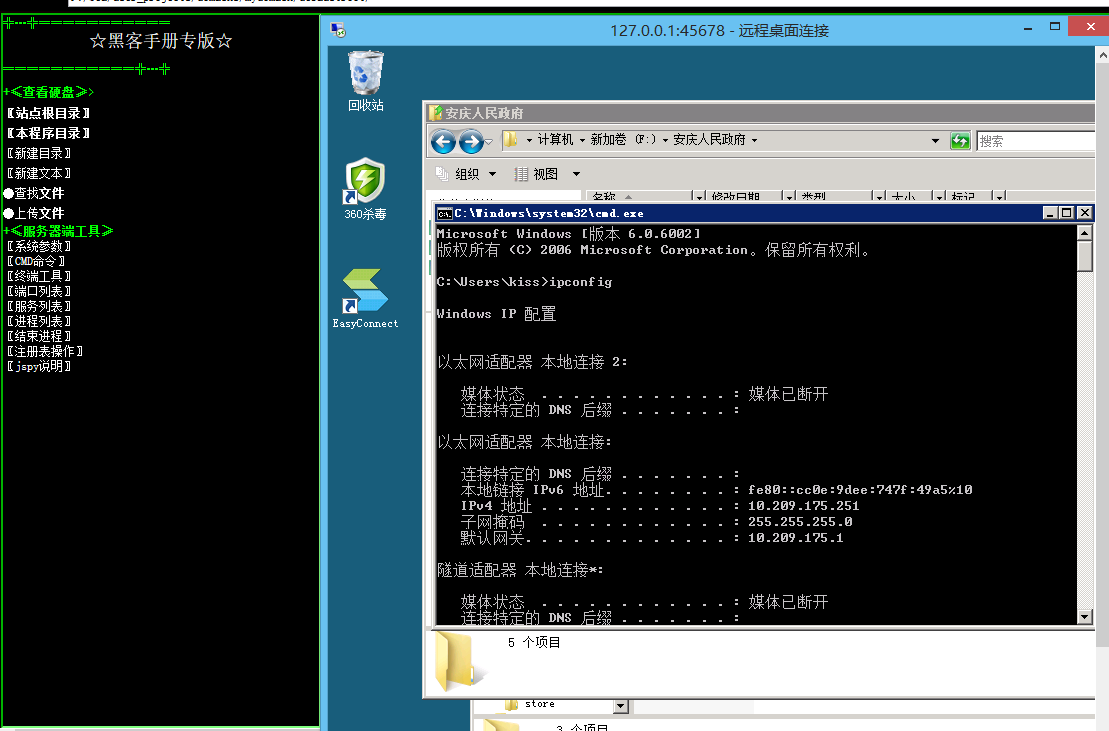This screenshot has height=731, width=1109.
Task: Open 本程序目录 link
Action: [x=48, y=133]
